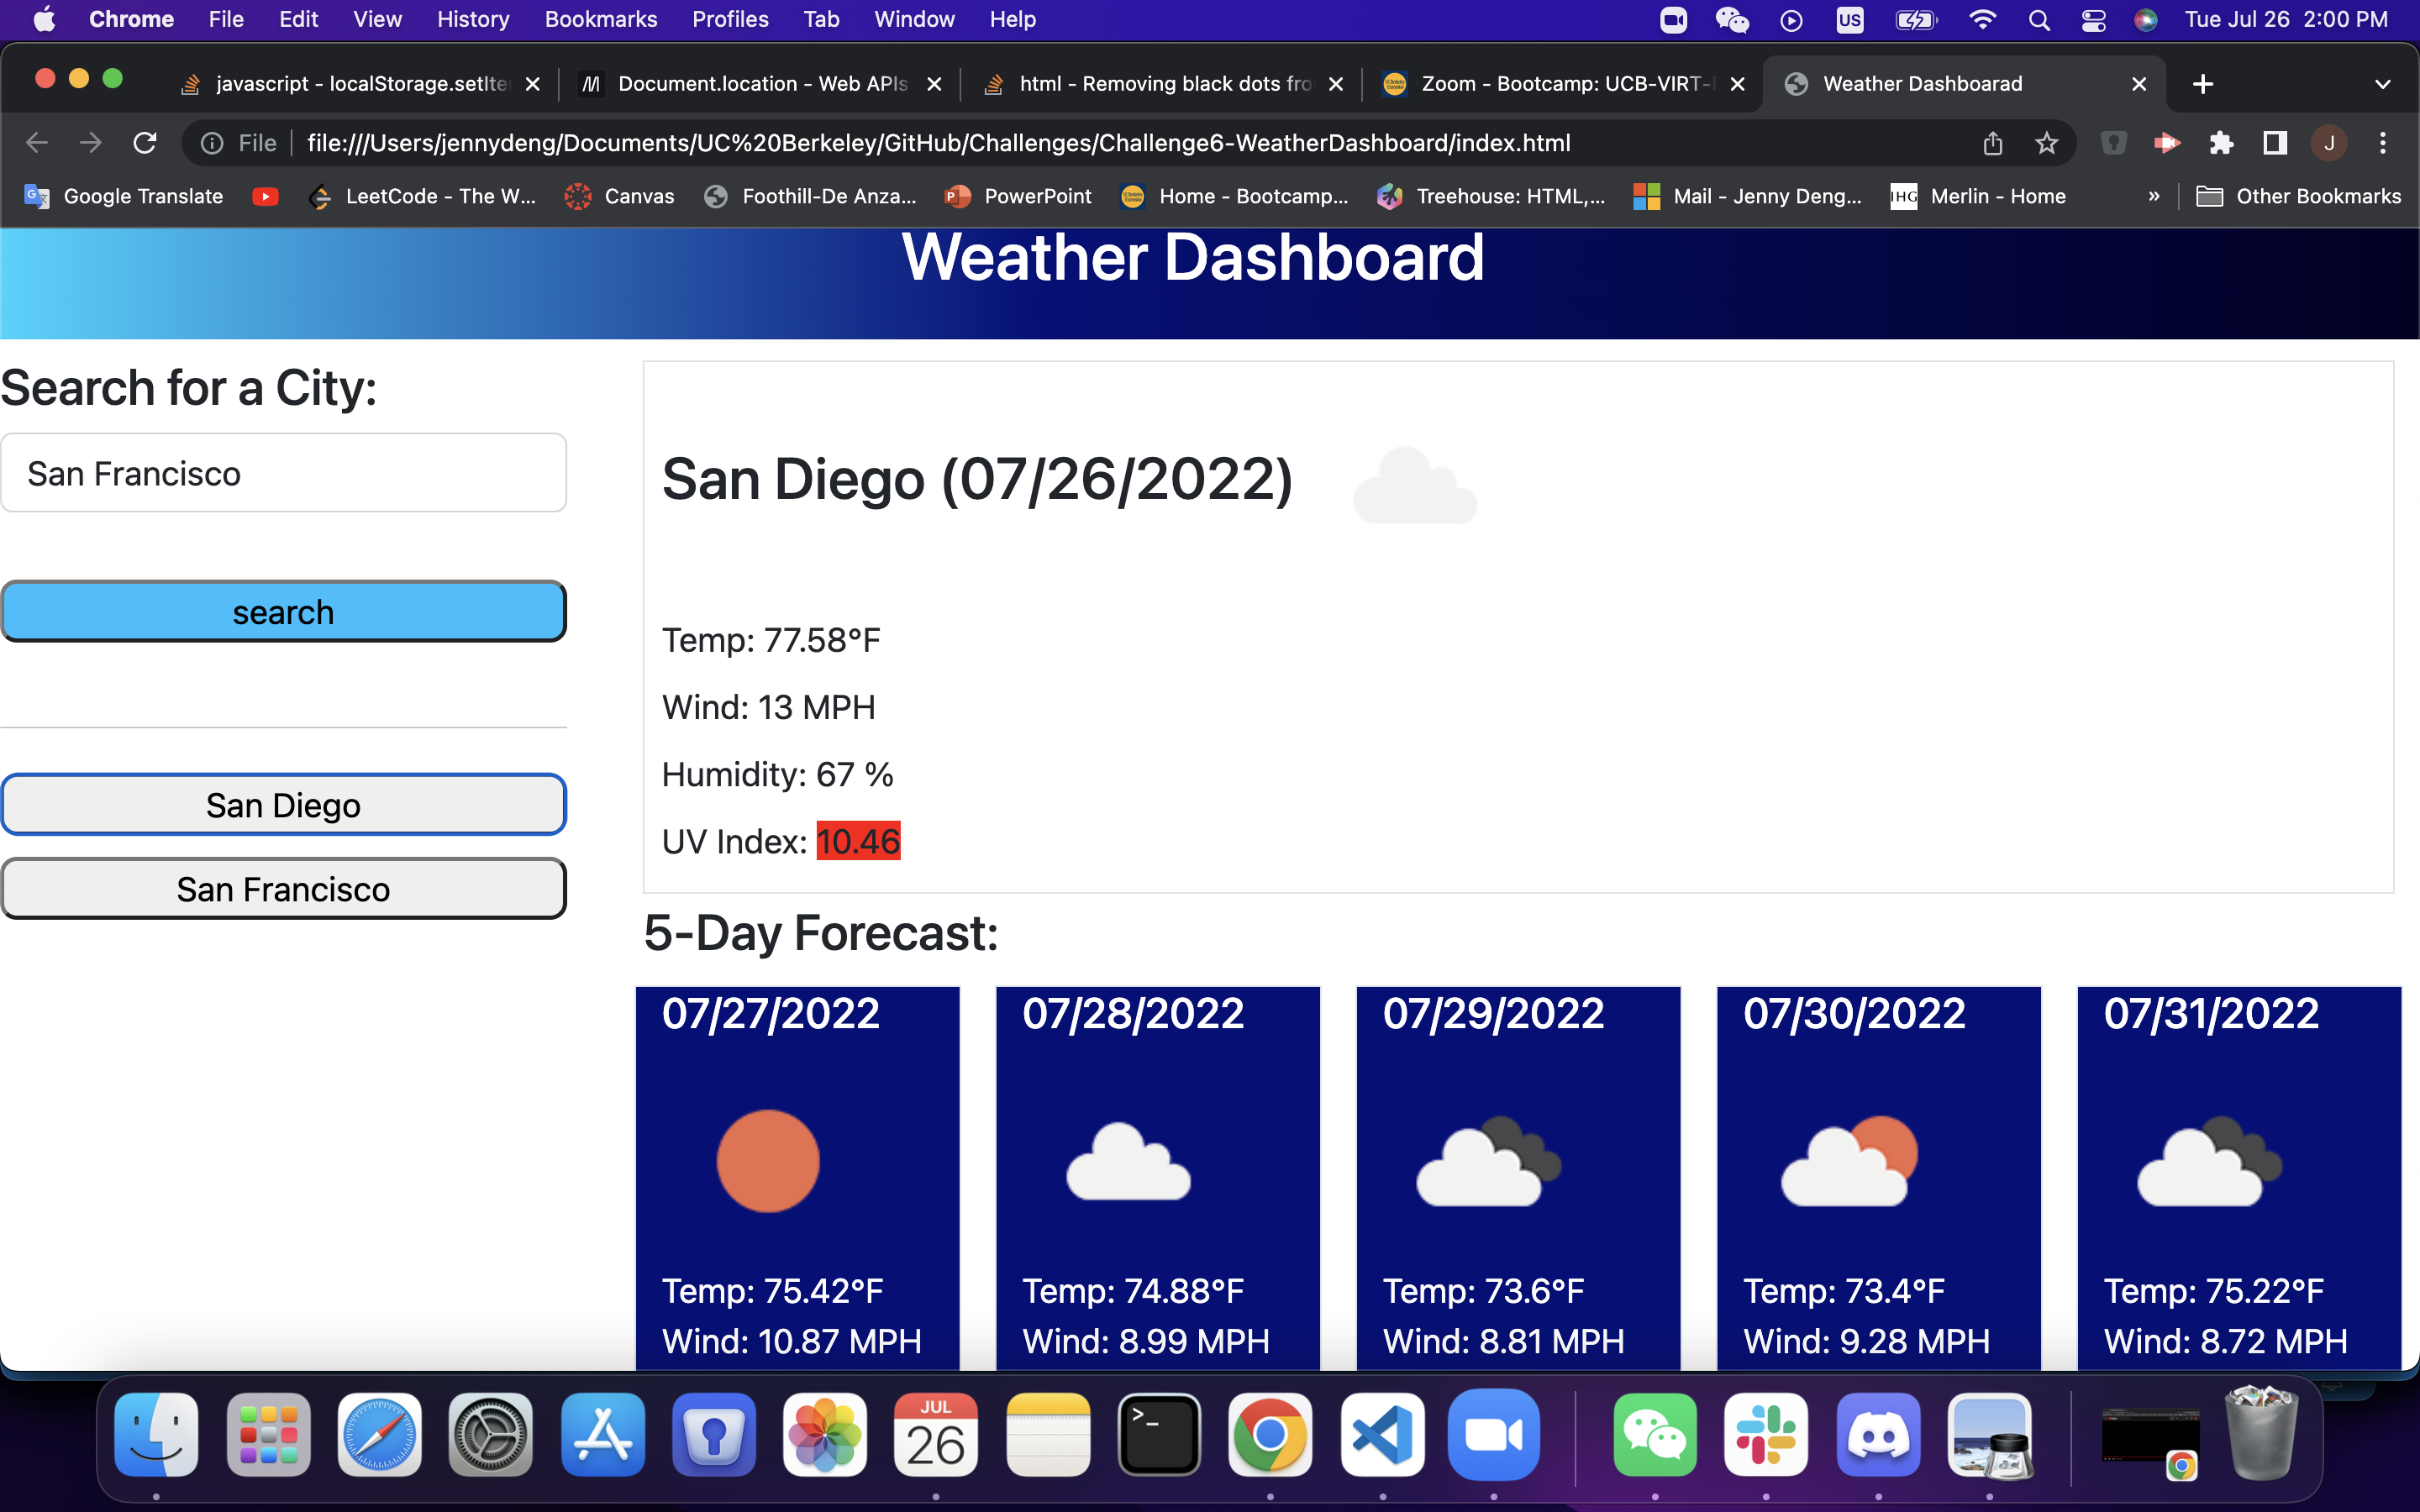Launch Visual Studio Code from the Dock
Viewport: 2420px width, 1512px height.
[x=1381, y=1434]
